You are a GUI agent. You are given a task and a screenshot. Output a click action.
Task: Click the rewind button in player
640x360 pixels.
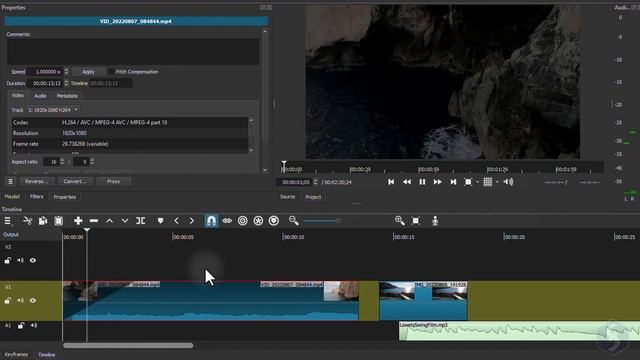pos(407,182)
